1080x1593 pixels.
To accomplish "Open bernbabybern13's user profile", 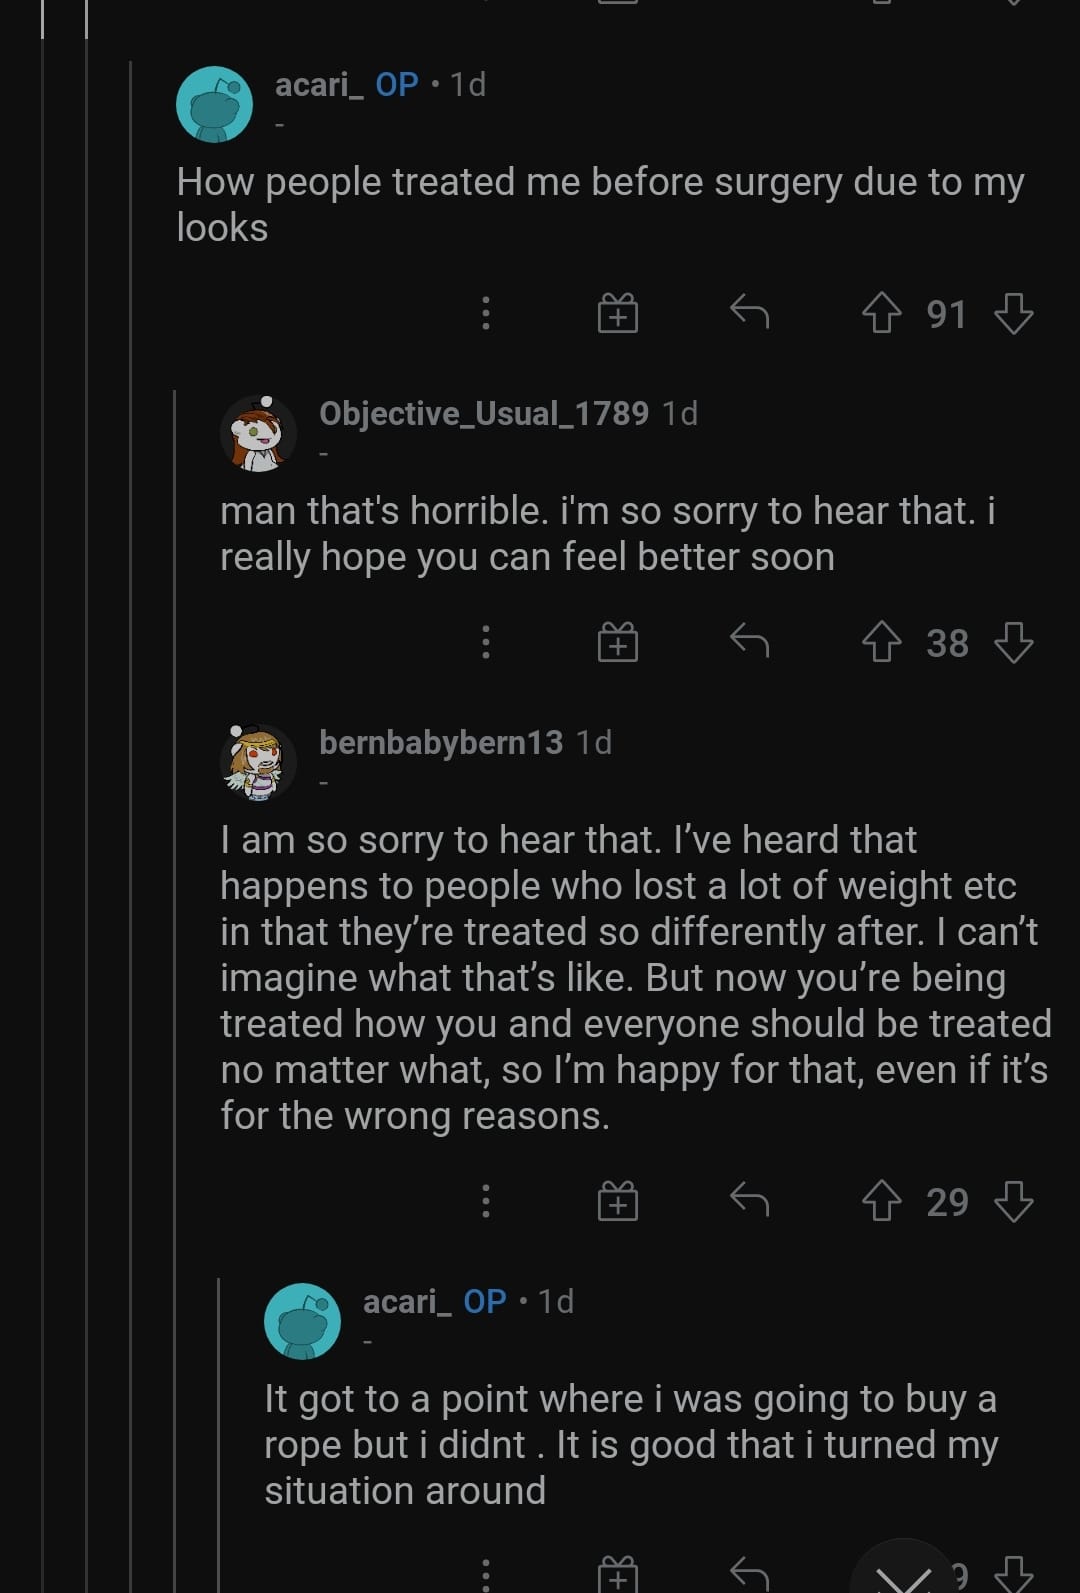I will pos(441,742).
